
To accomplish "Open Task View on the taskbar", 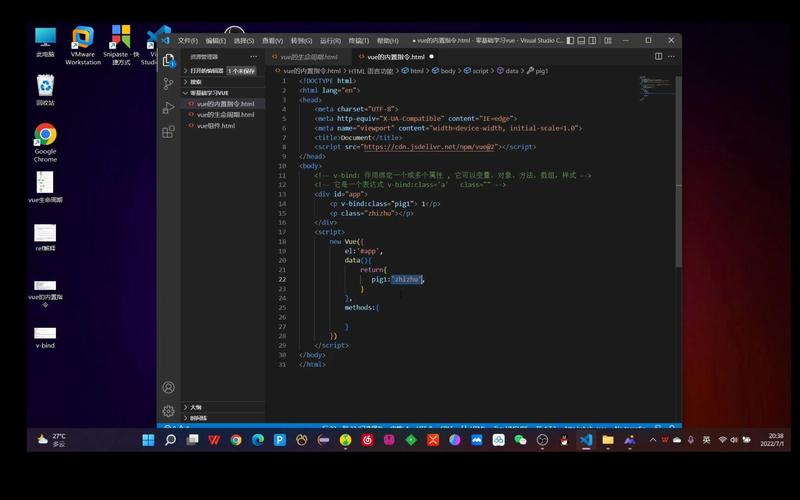I will click(x=192, y=440).
